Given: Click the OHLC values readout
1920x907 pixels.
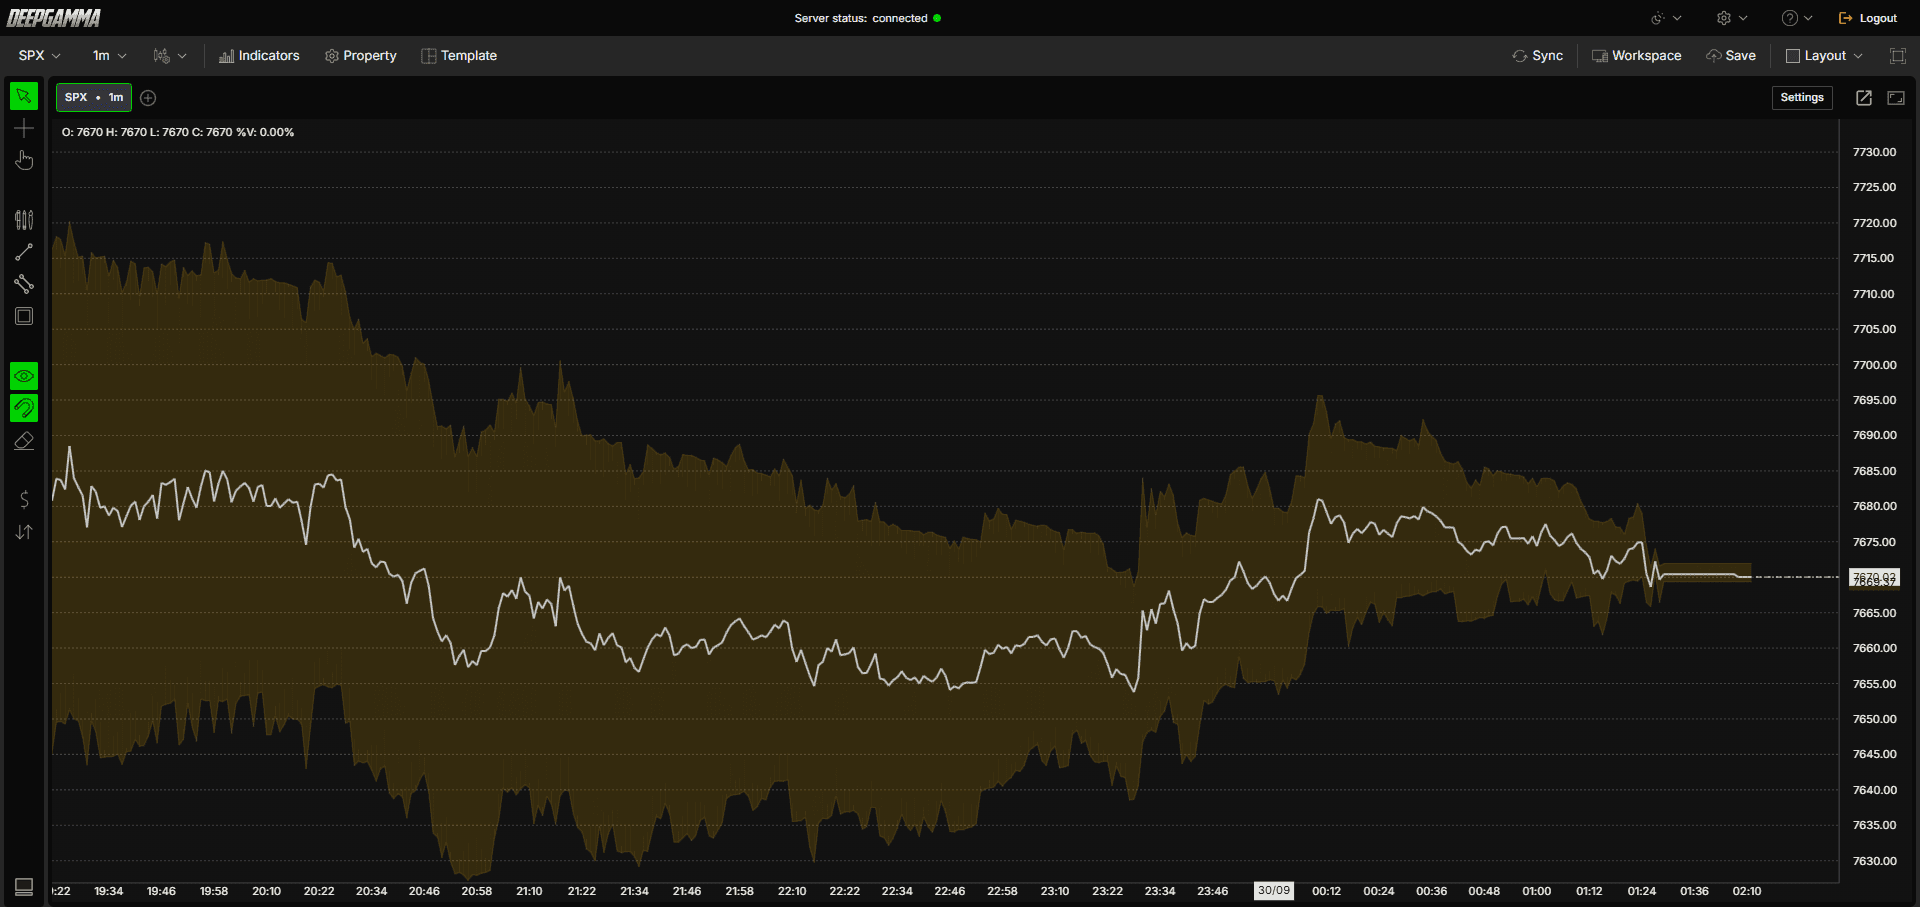Looking at the screenshot, I should (178, 132).
